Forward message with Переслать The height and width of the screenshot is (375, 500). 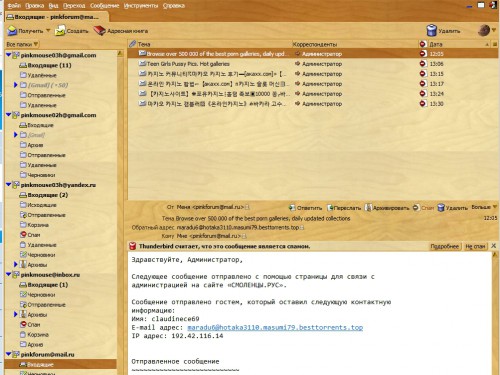[344, 208]
